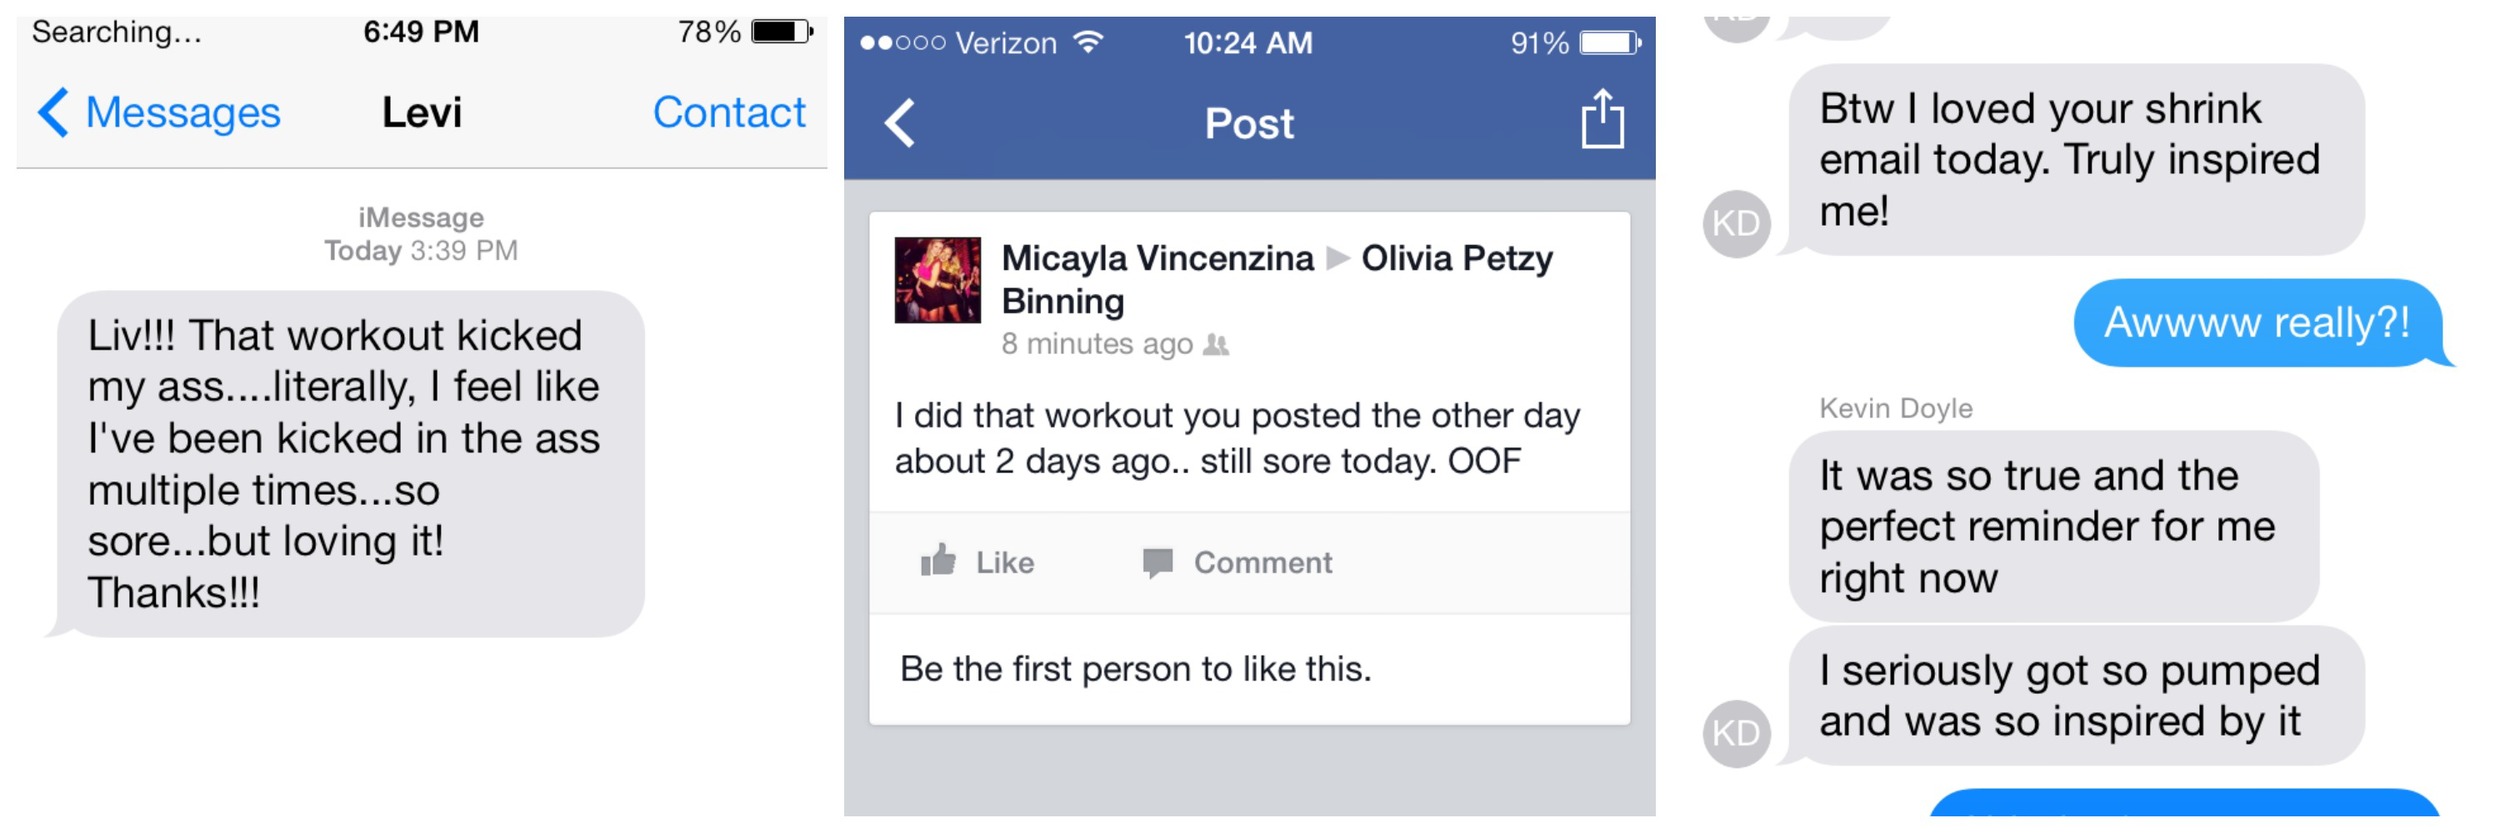2500x833 pixels.
Task: Like Micayla's post with thumbs-up icon
Action: point(938,561)
